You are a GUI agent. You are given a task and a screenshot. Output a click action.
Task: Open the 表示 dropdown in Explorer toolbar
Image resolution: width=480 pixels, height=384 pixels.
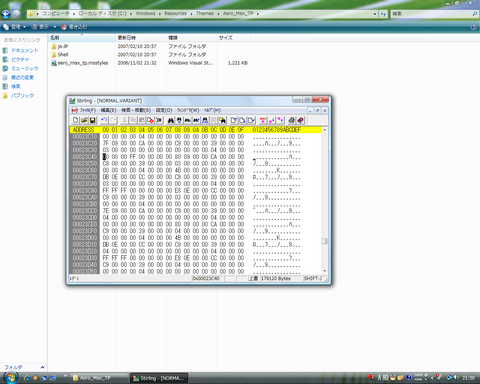44,27
